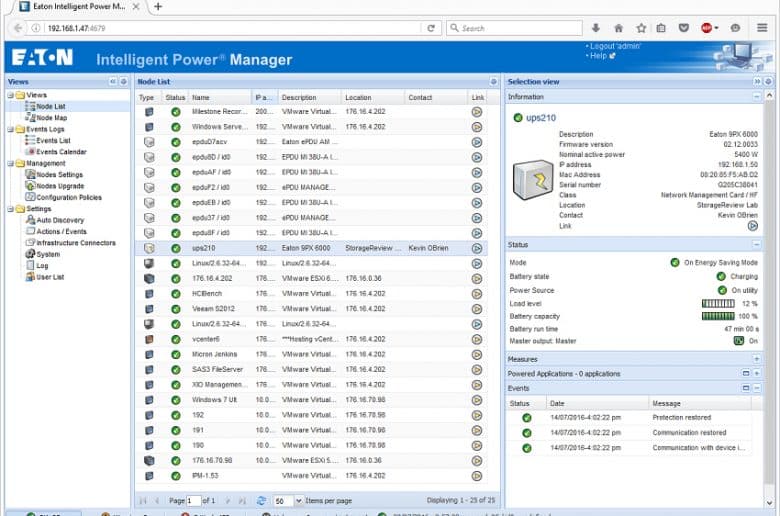Viewport: 780px width, 516px height.
Task: Open Configuration Policies item
Action: pos(69,198)
